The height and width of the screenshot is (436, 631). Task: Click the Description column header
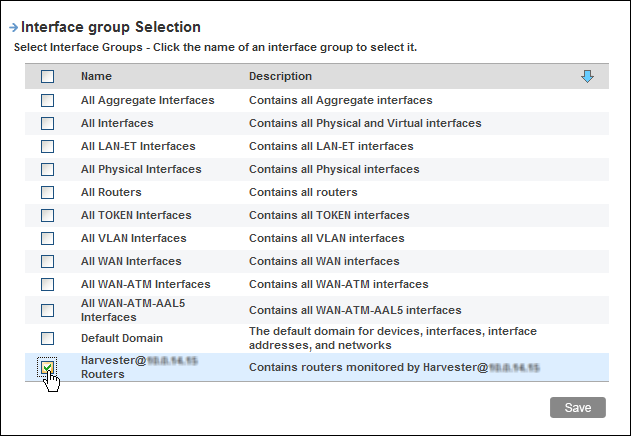280,77
